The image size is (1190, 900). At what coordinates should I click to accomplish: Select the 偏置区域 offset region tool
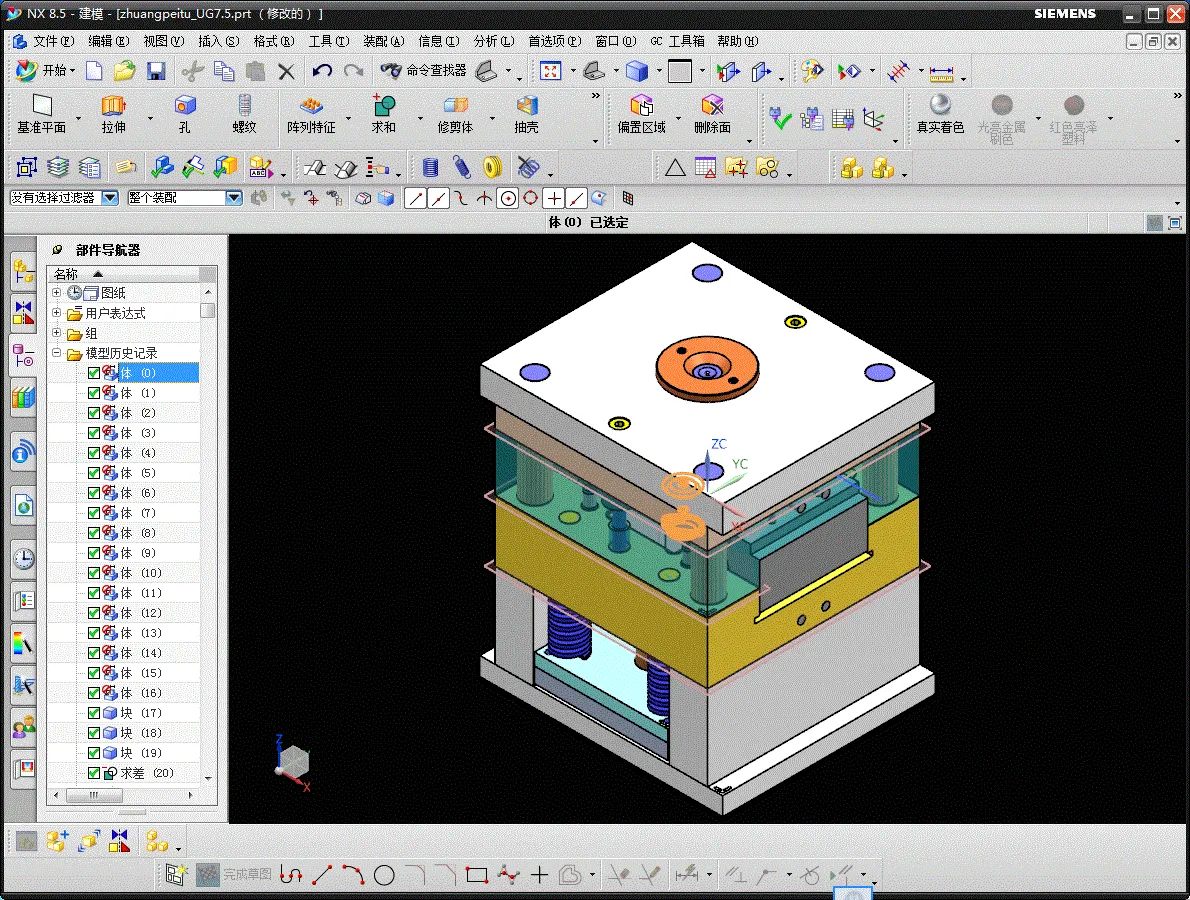(641, 114)
